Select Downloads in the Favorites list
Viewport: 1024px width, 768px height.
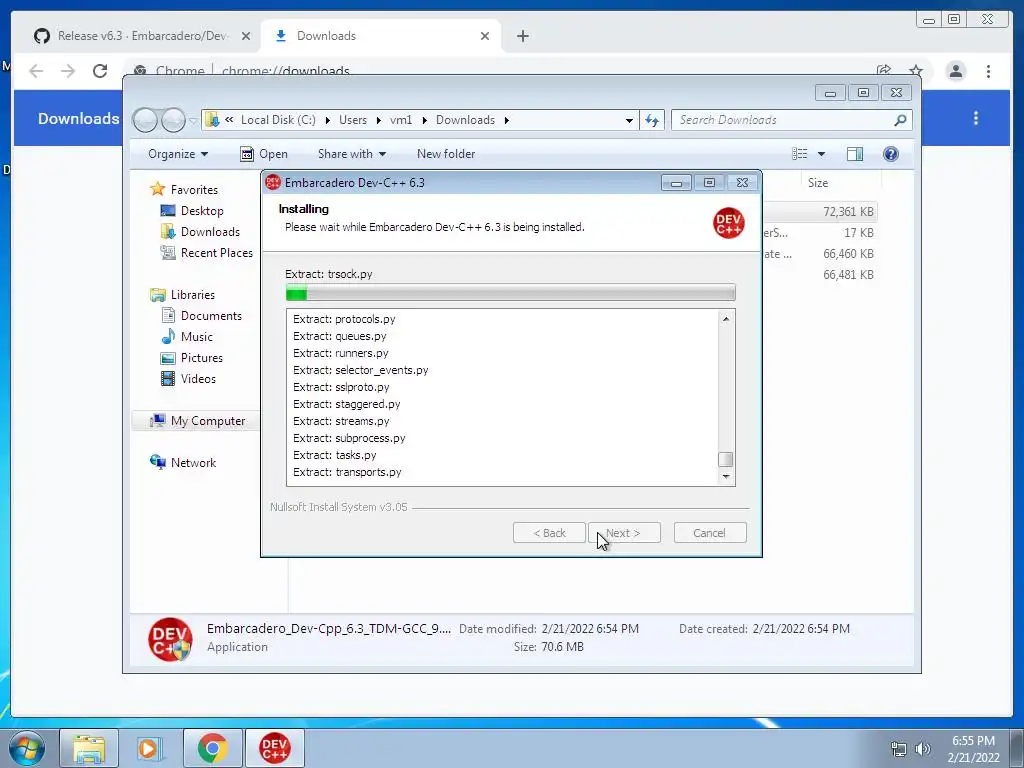[210, 232]
